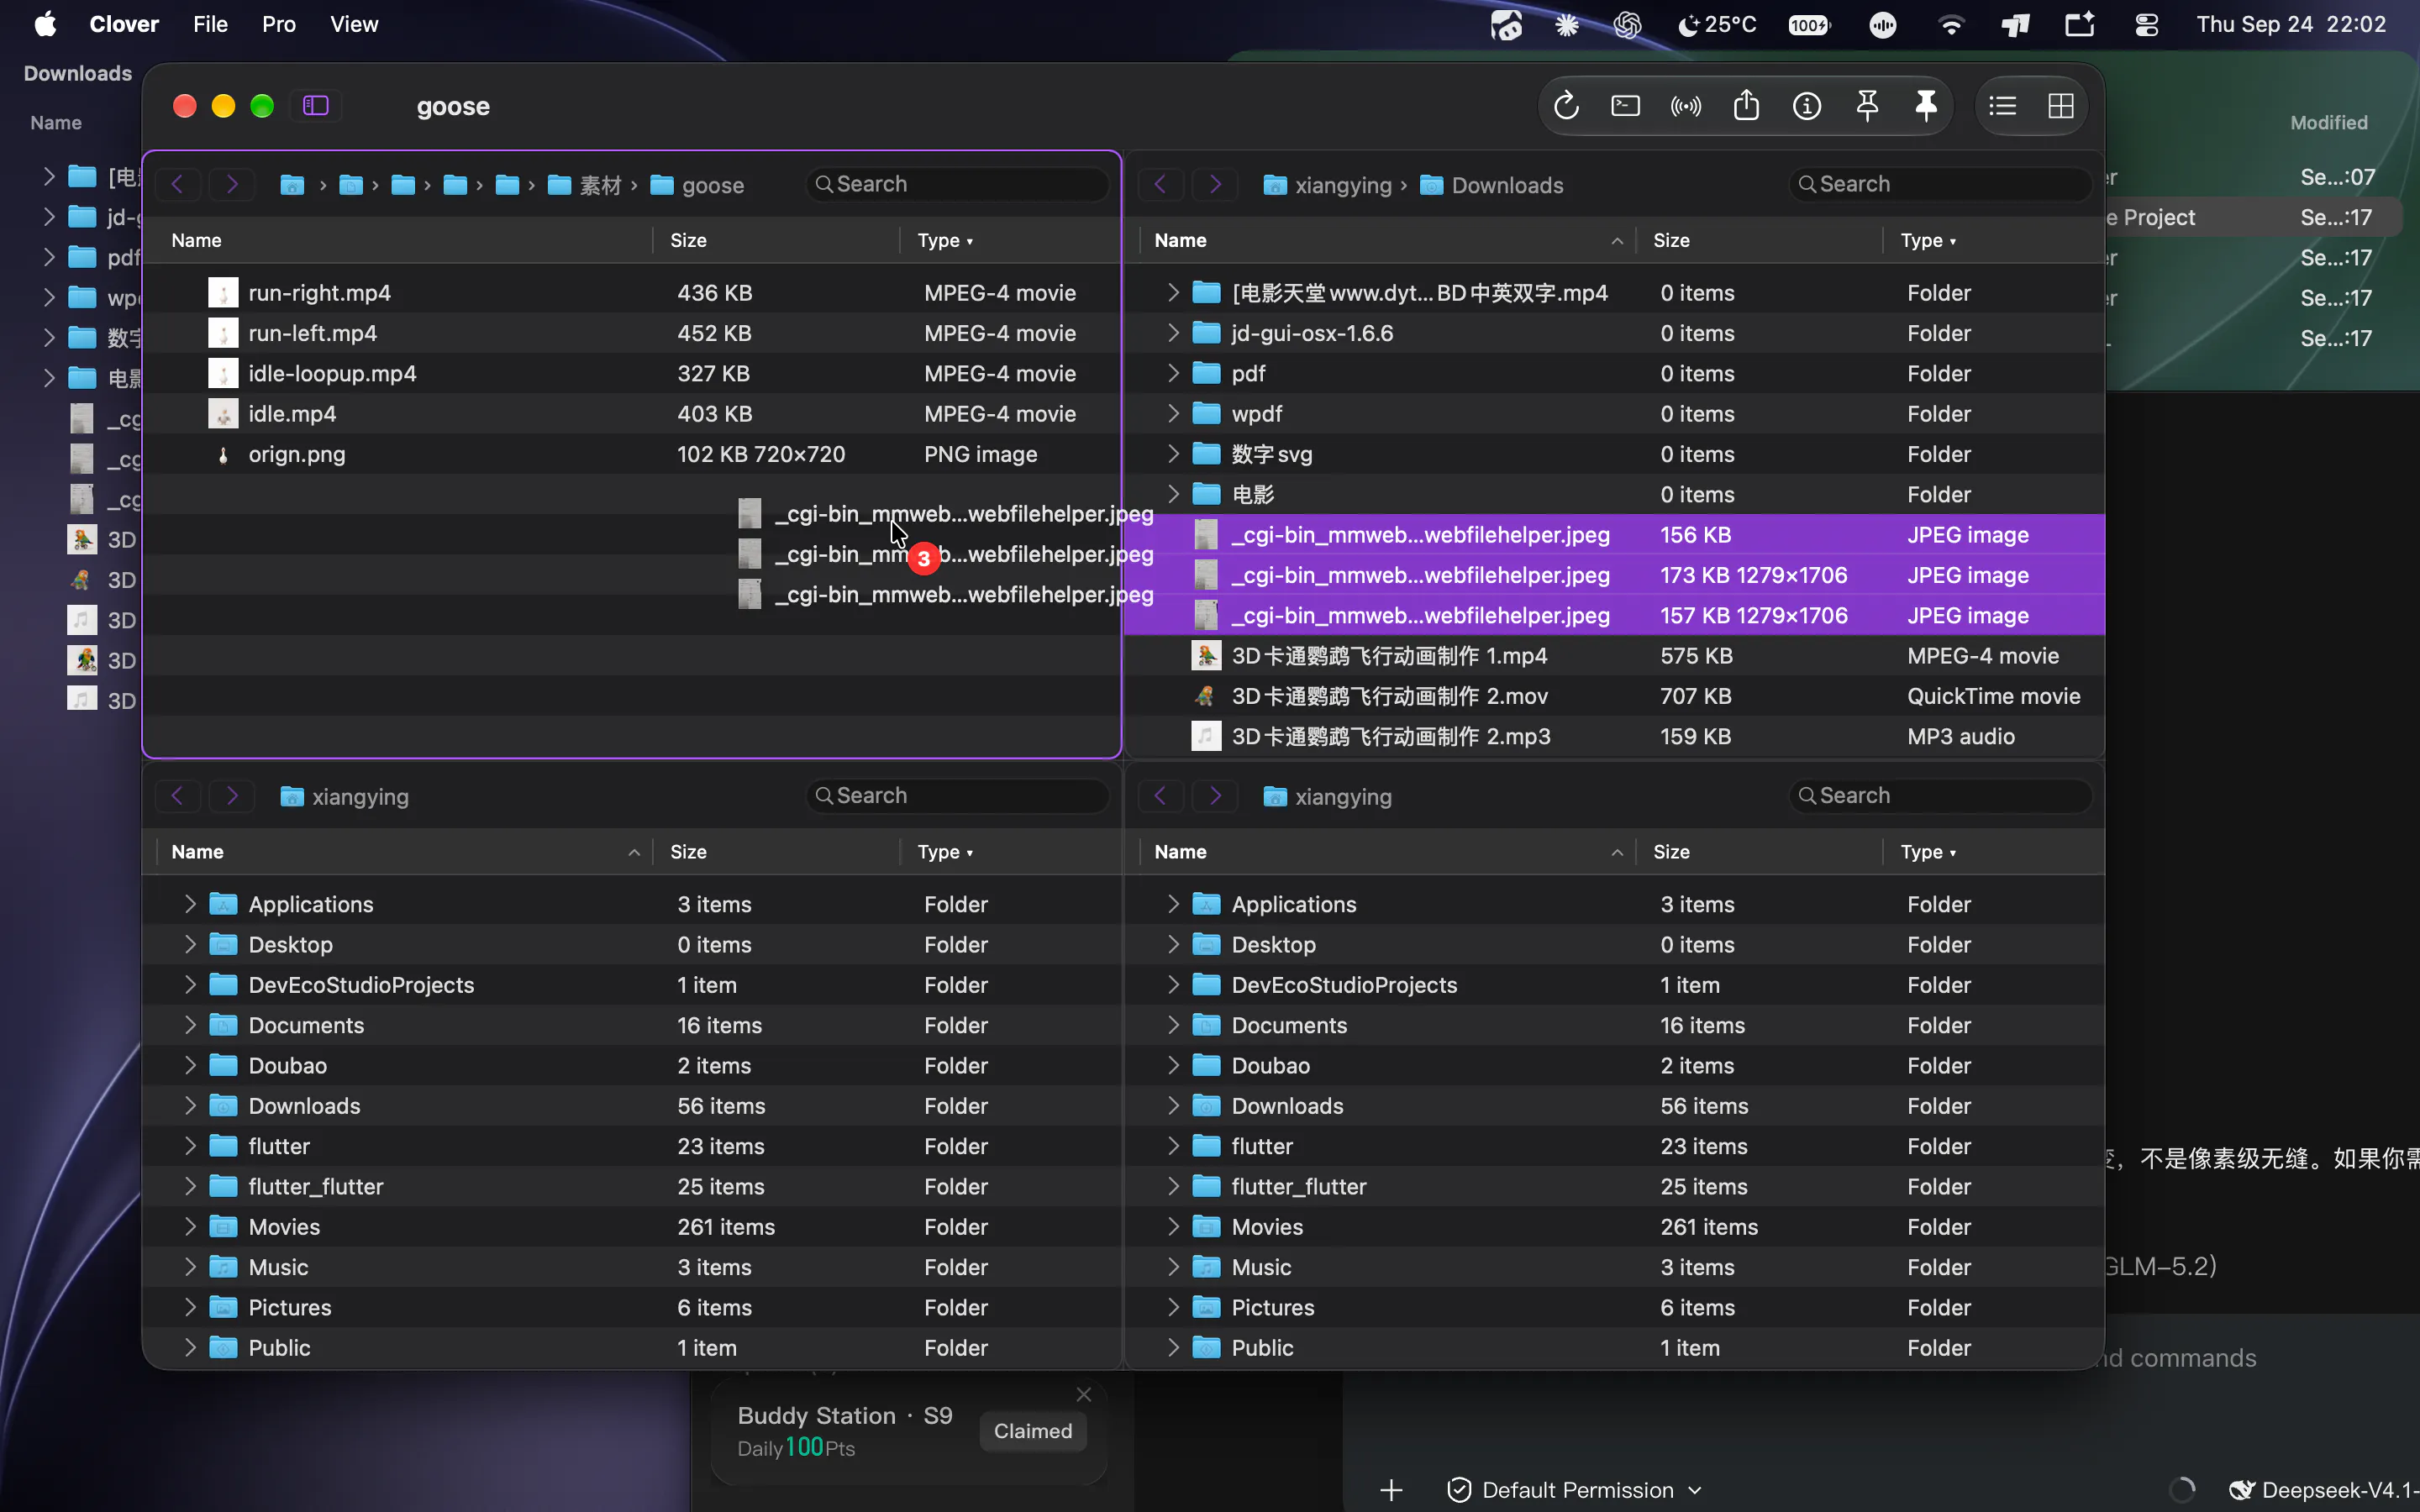
Task: Click the share icon in toolbar
Action: click(1747, 104)
